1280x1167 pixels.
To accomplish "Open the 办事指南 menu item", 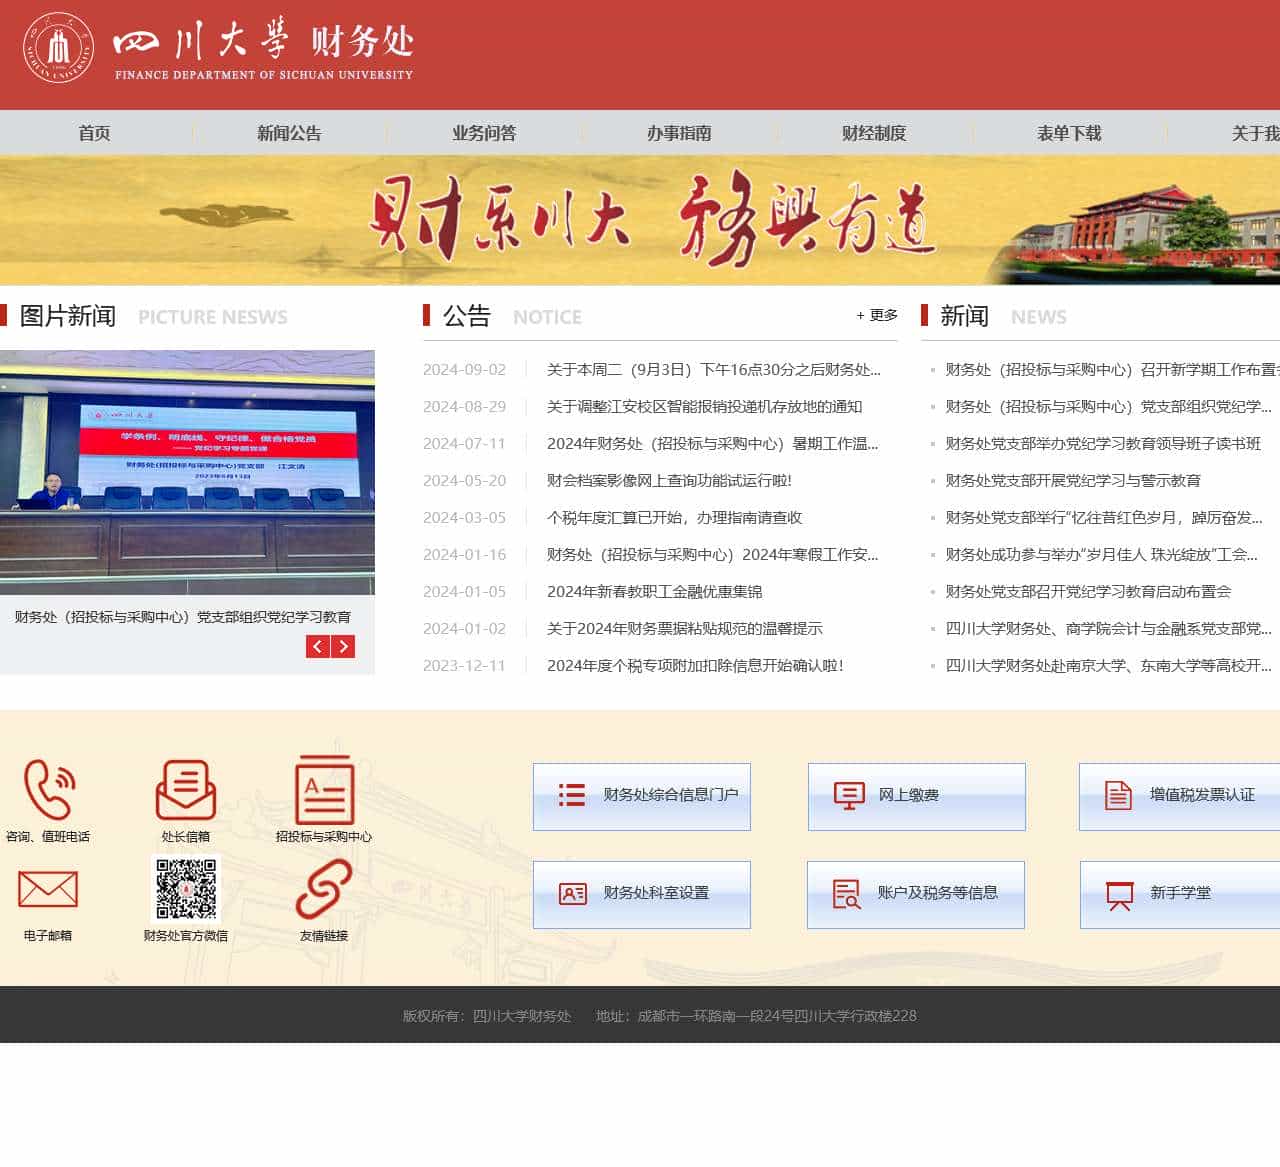I will point(679,133).
